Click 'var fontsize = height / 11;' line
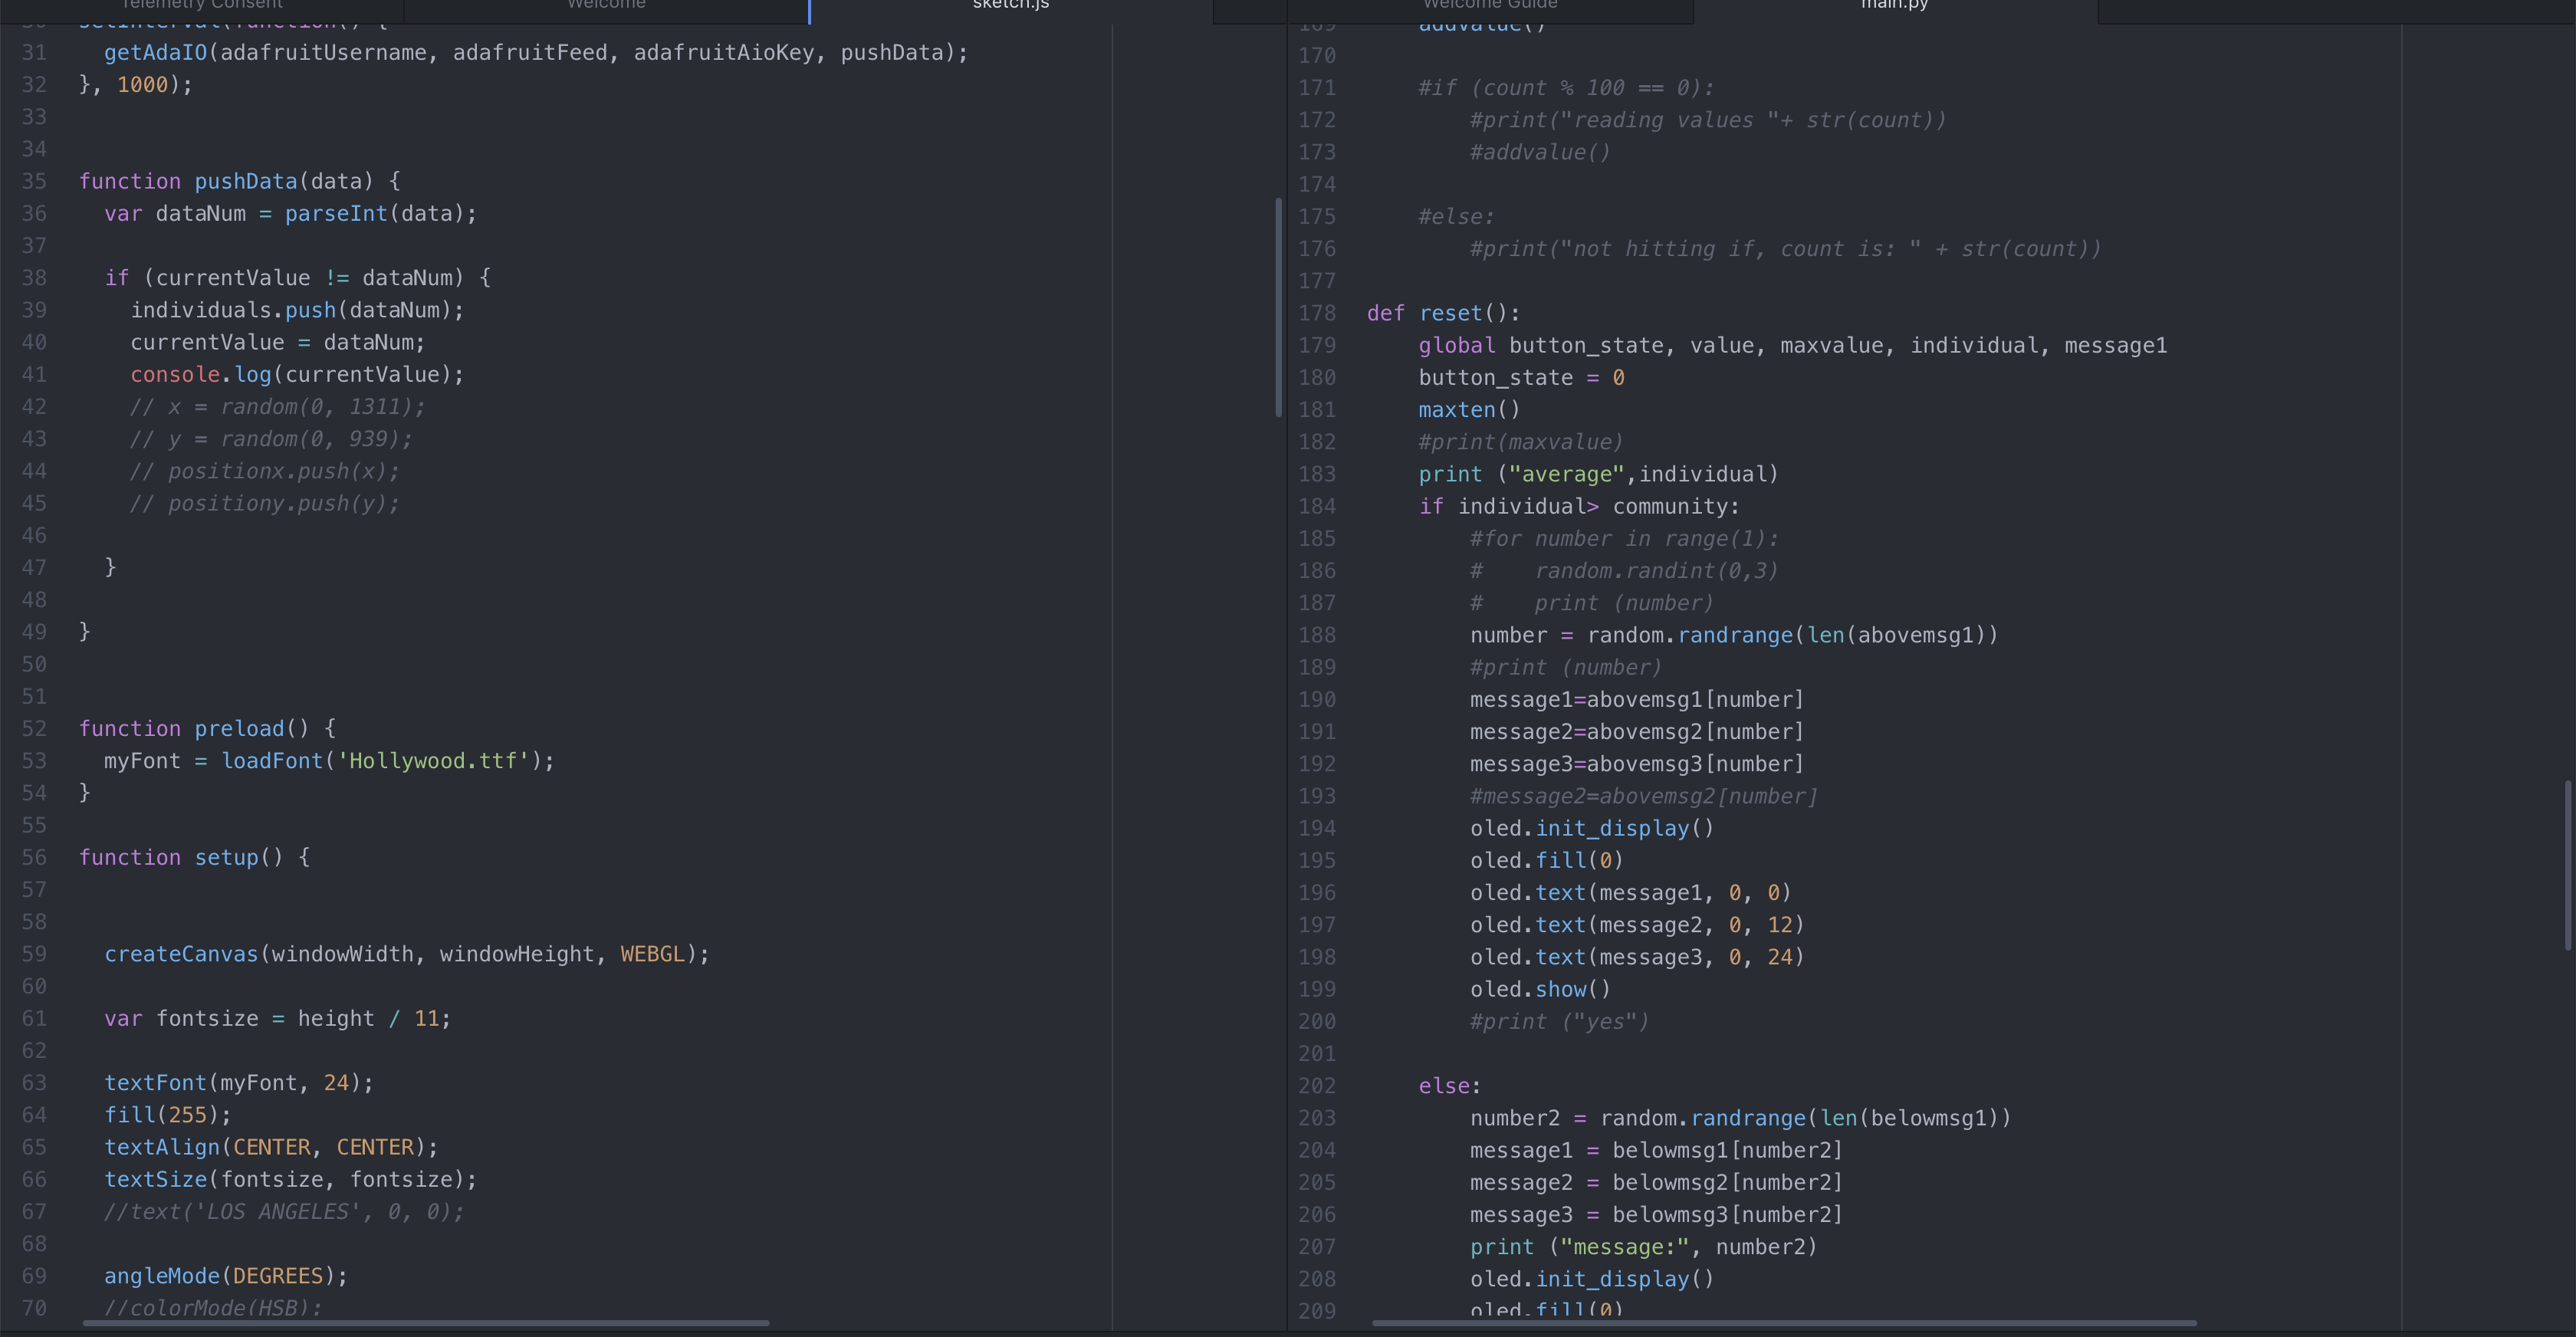Image resolution: width=2576 pixels, height=1337 pixels. tap(278, 1018)
